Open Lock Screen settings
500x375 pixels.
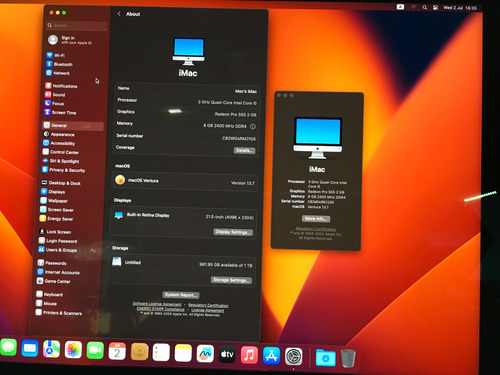(55, 232)
